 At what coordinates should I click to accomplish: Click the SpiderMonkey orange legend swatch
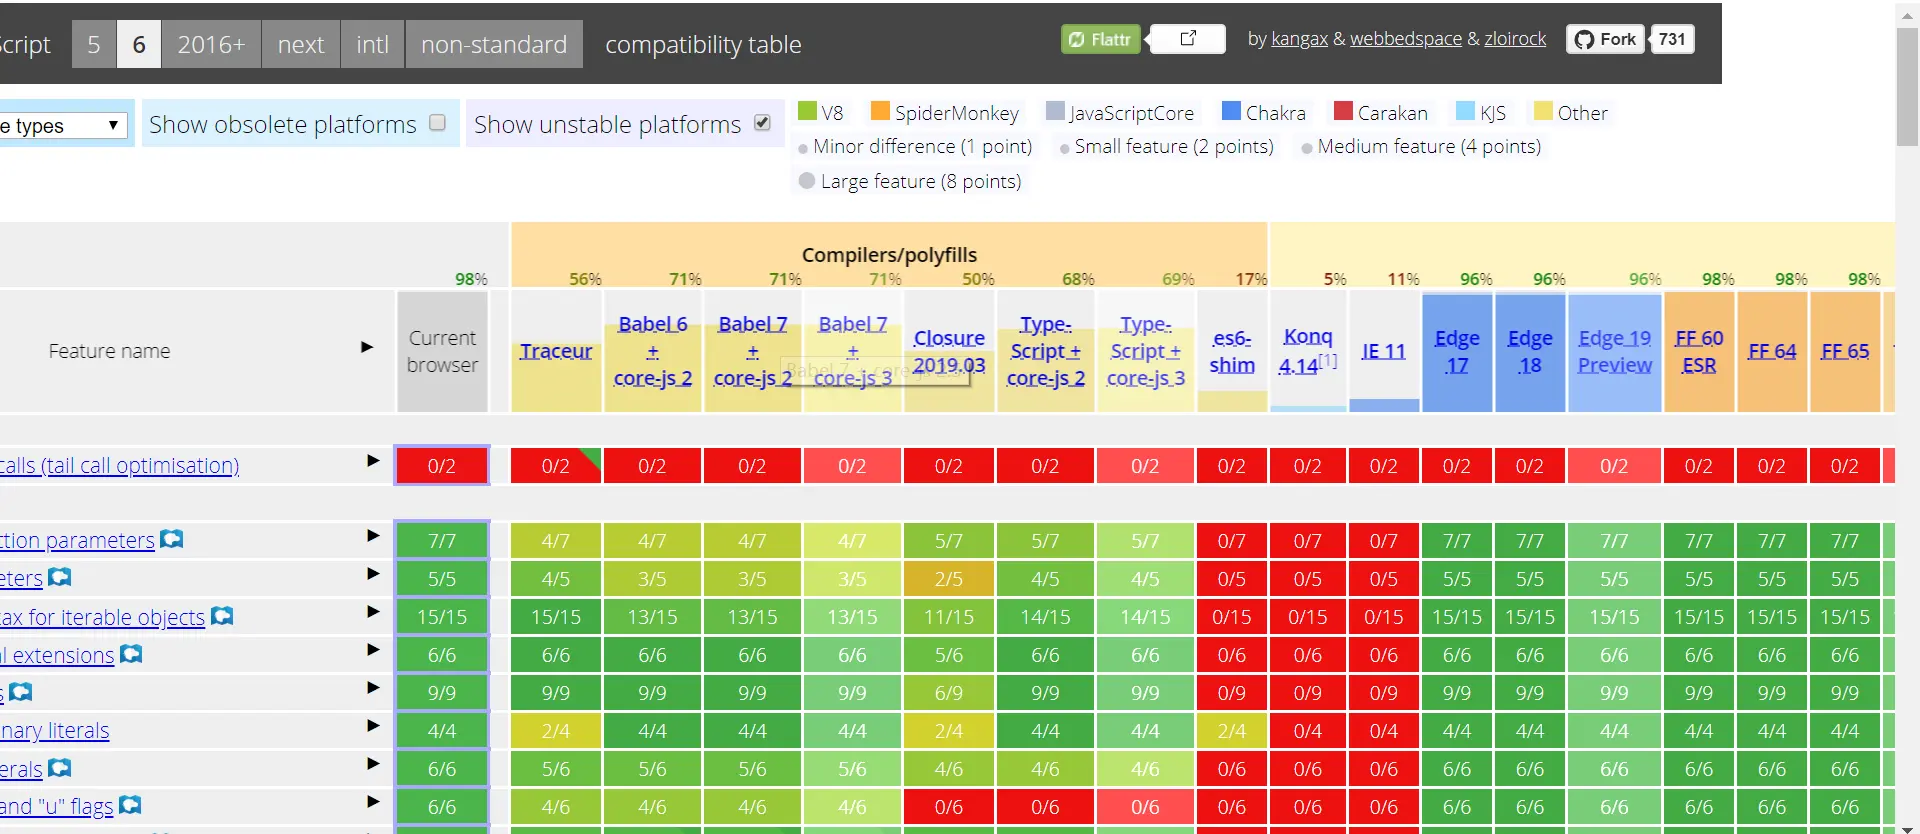point(881,111)
